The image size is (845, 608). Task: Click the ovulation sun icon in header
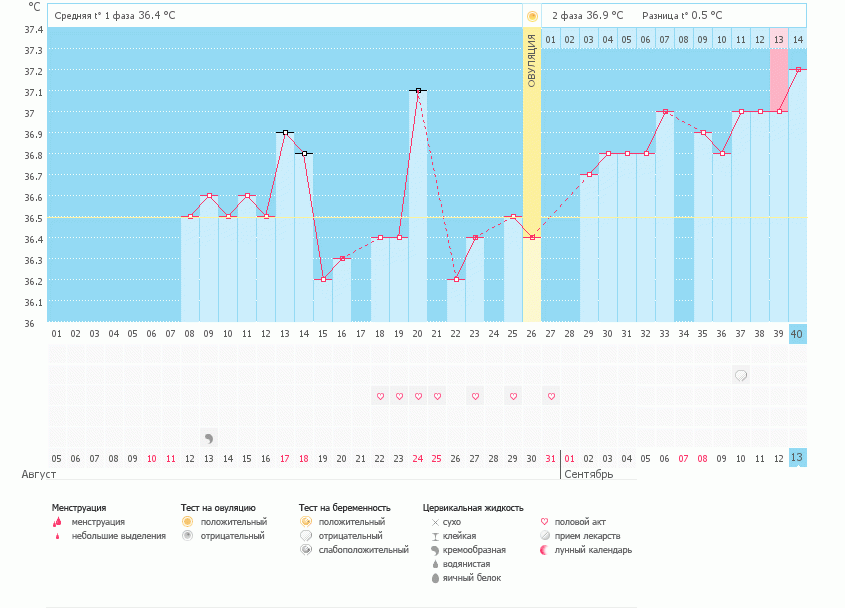[x=532, y=16]
